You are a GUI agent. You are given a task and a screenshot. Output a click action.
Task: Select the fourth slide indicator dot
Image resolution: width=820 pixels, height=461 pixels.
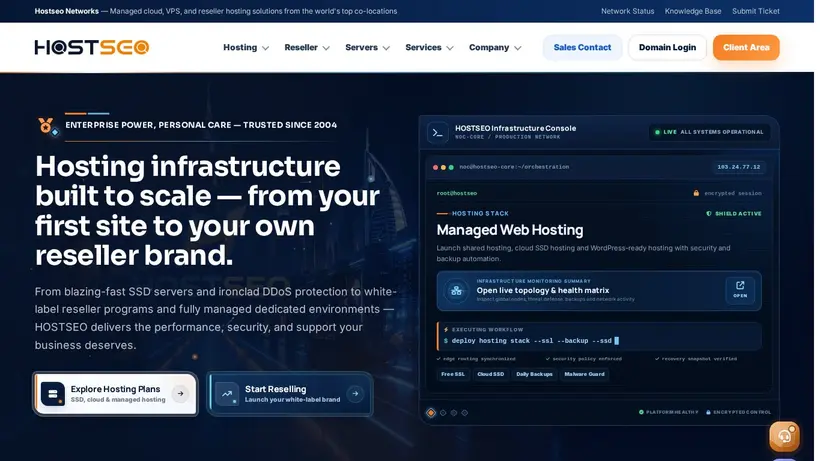(464, 413)
